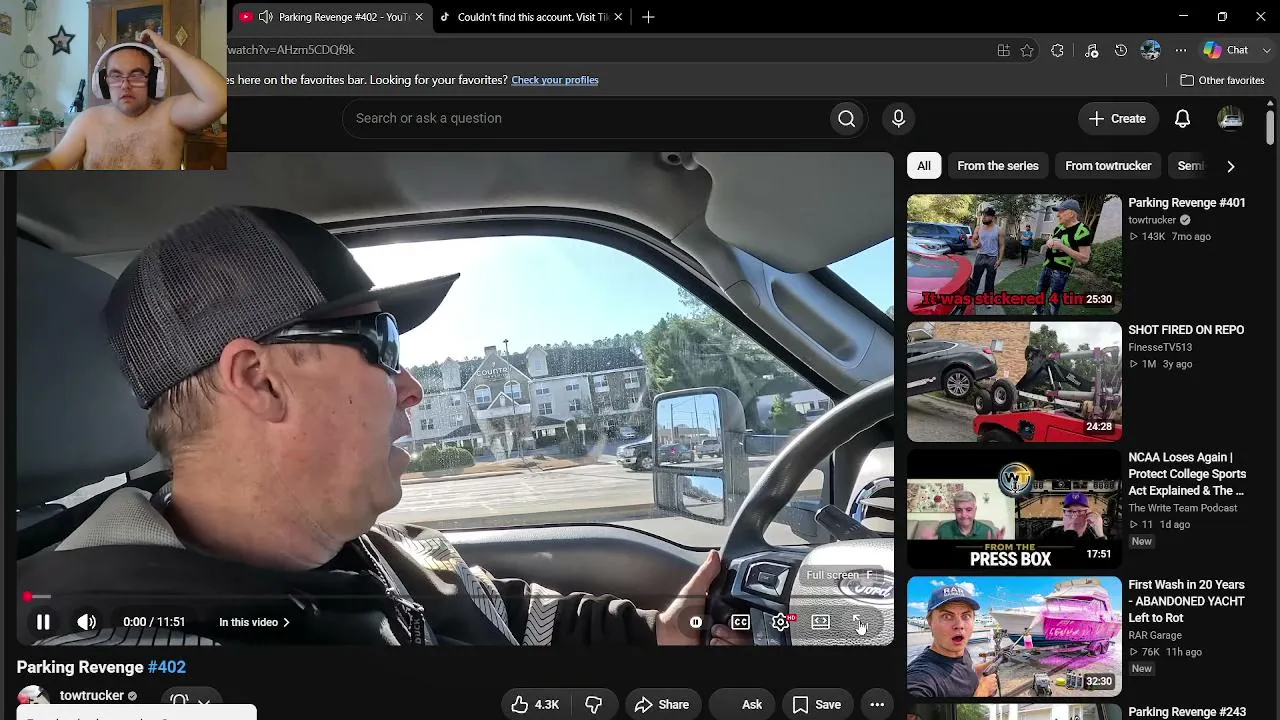Open a new browser tab
Viewport: 1280px width, 720px height.
(648, 17)
